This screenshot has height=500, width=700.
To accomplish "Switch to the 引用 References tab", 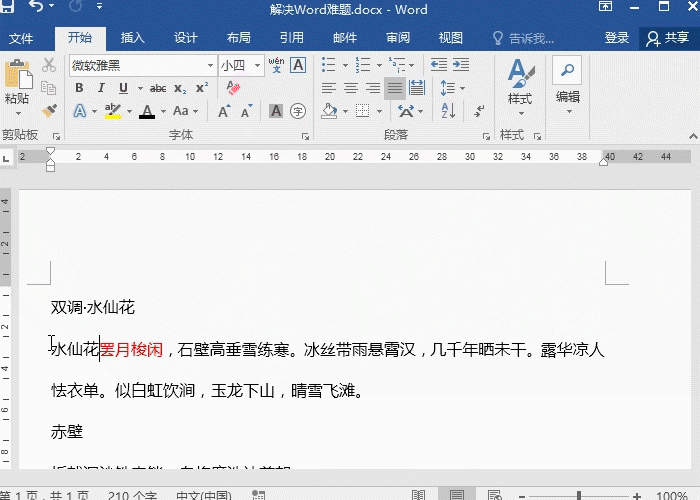I will coord(292,38).
